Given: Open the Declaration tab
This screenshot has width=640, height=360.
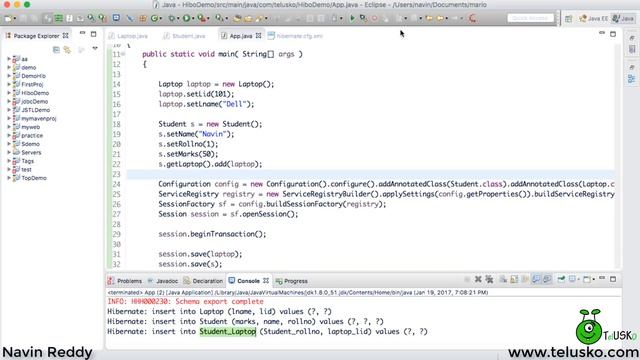Looking at the screenshot, I should pyautogui.click(x=203, y=281).
